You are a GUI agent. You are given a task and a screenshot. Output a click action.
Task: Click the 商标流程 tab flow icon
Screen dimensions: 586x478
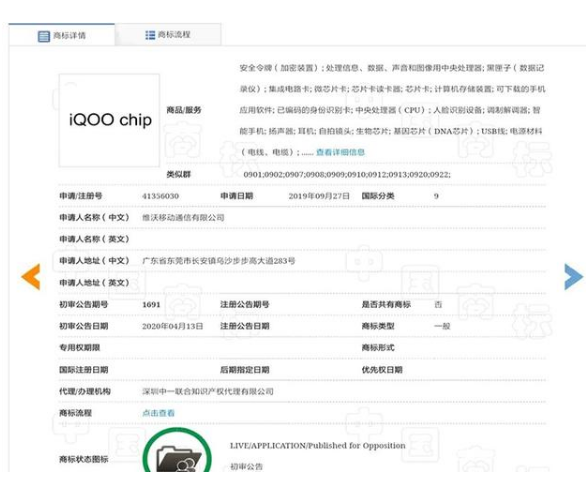150,35
